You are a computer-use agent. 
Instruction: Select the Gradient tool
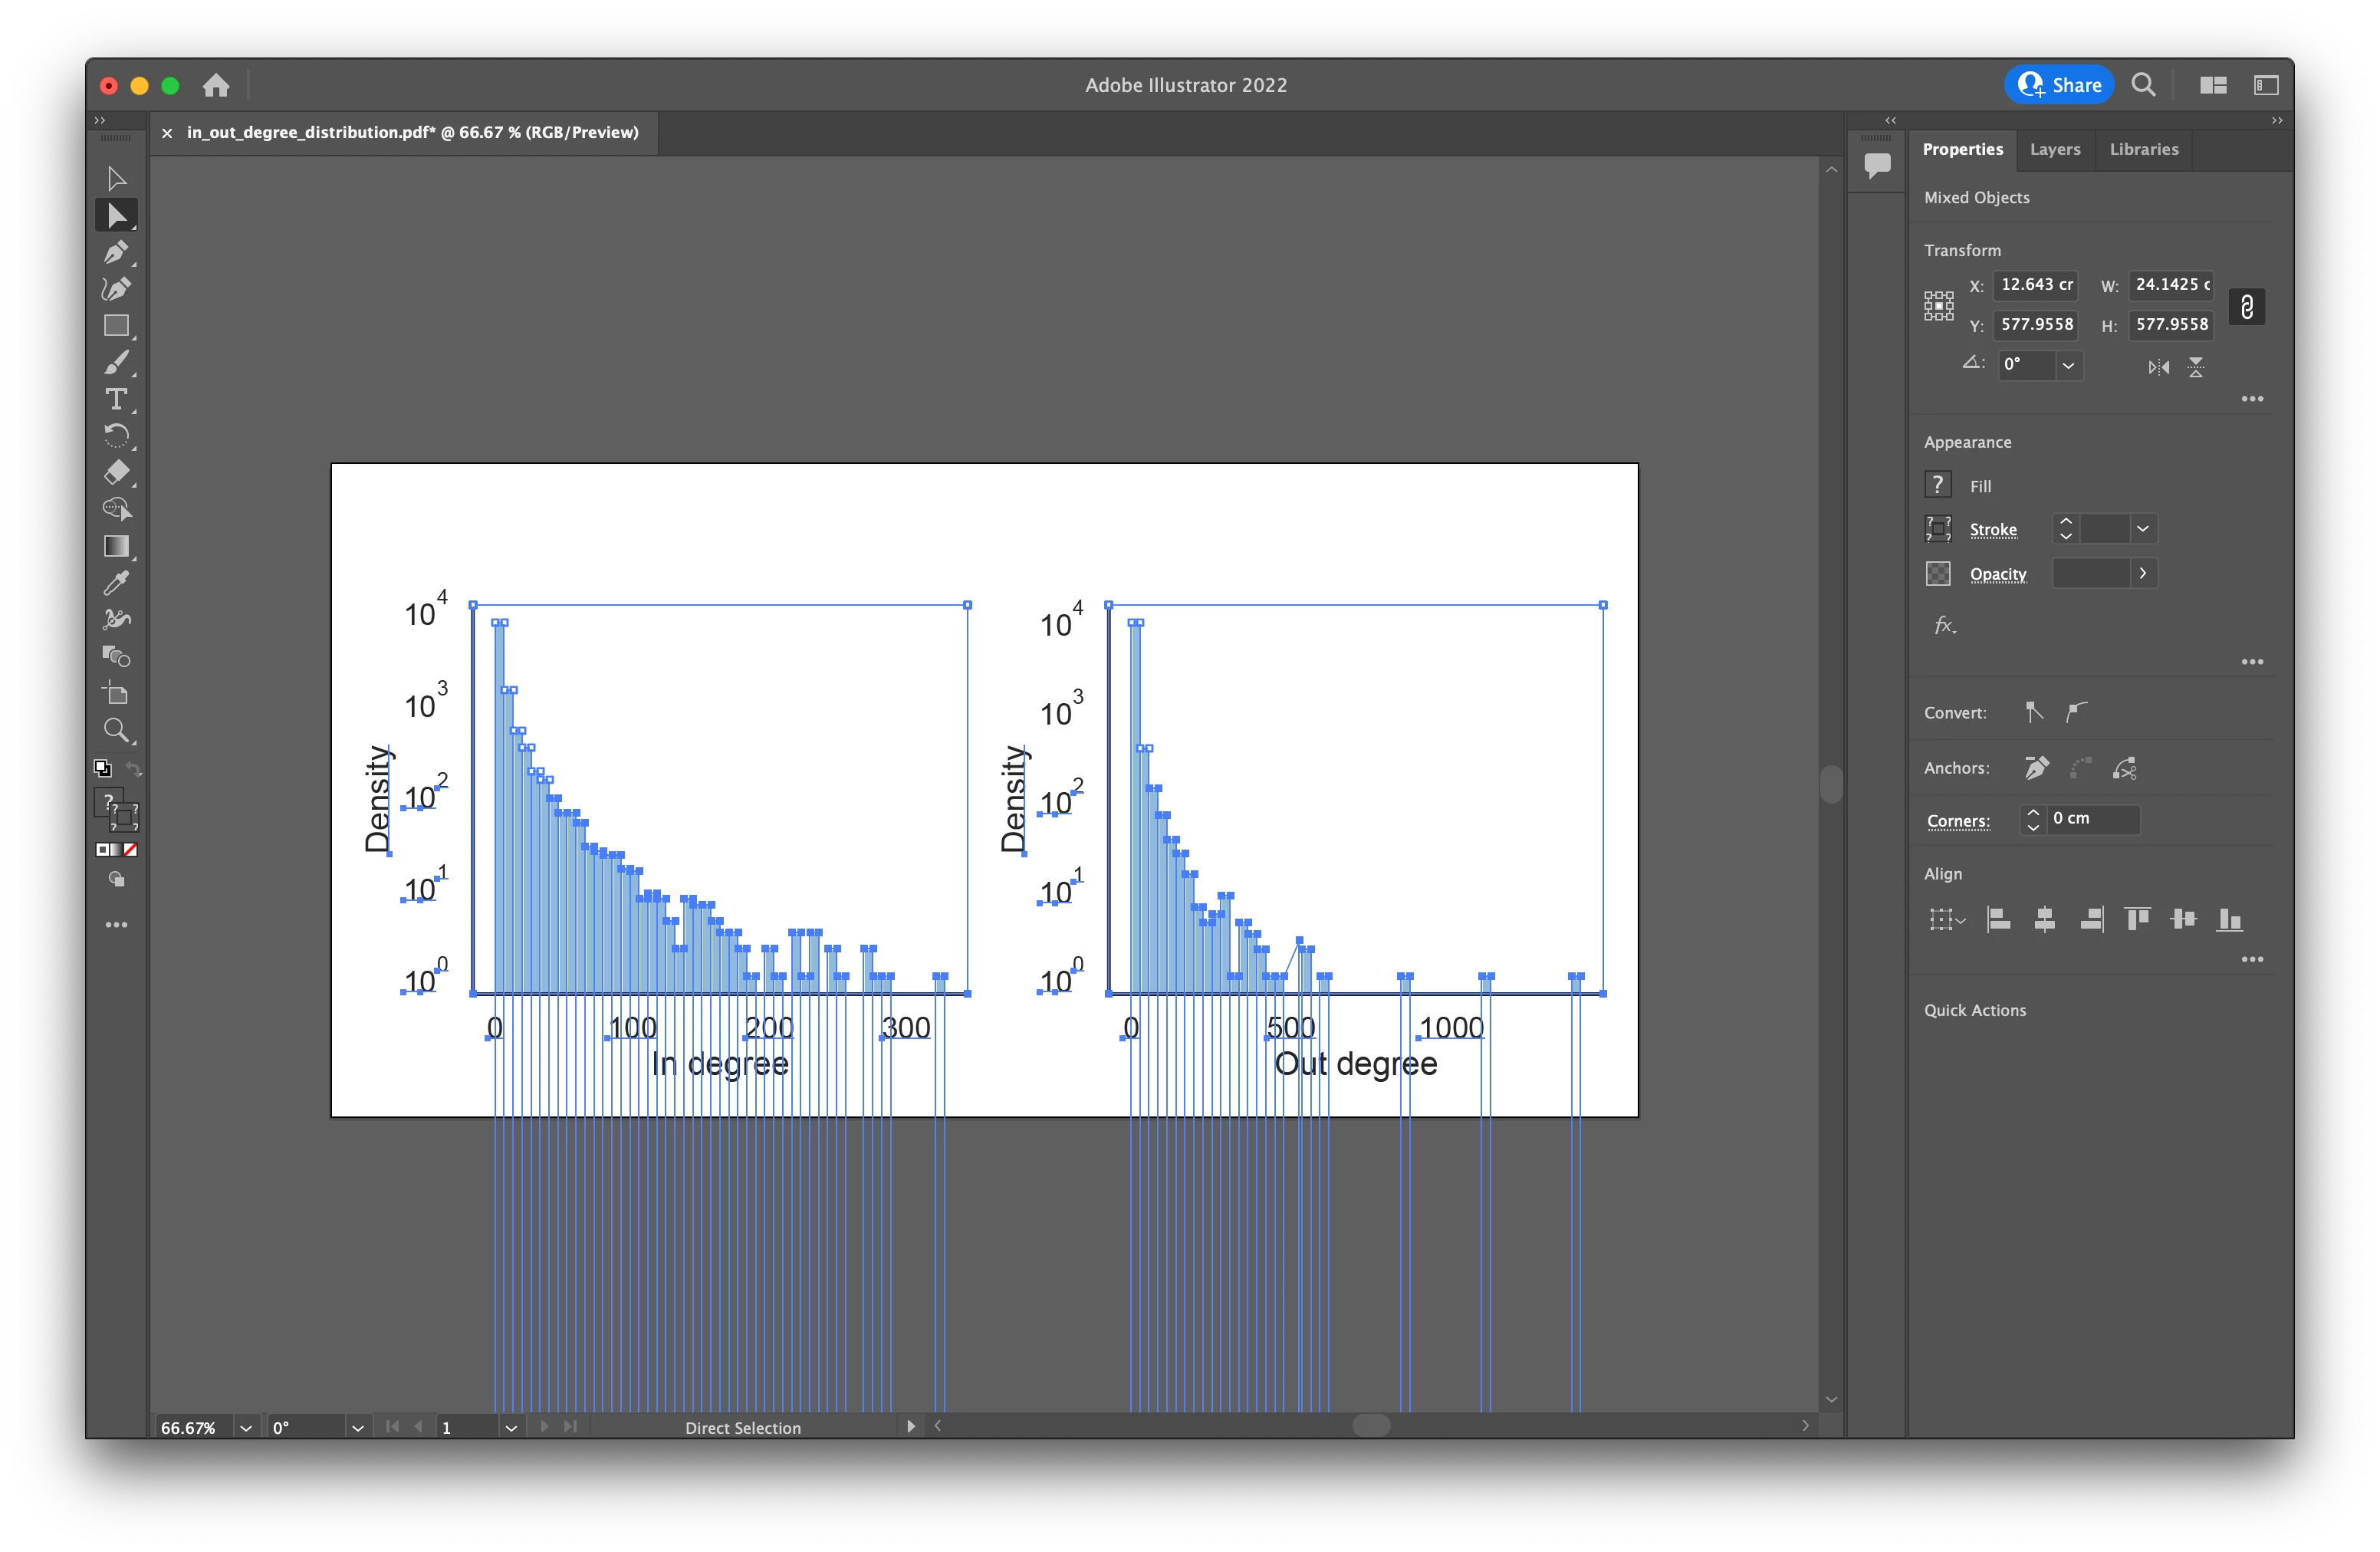[x=116, y=546]
